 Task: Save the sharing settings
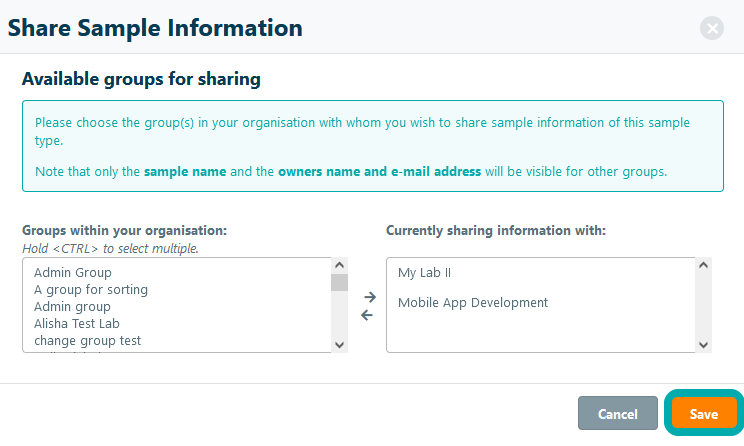703,414
